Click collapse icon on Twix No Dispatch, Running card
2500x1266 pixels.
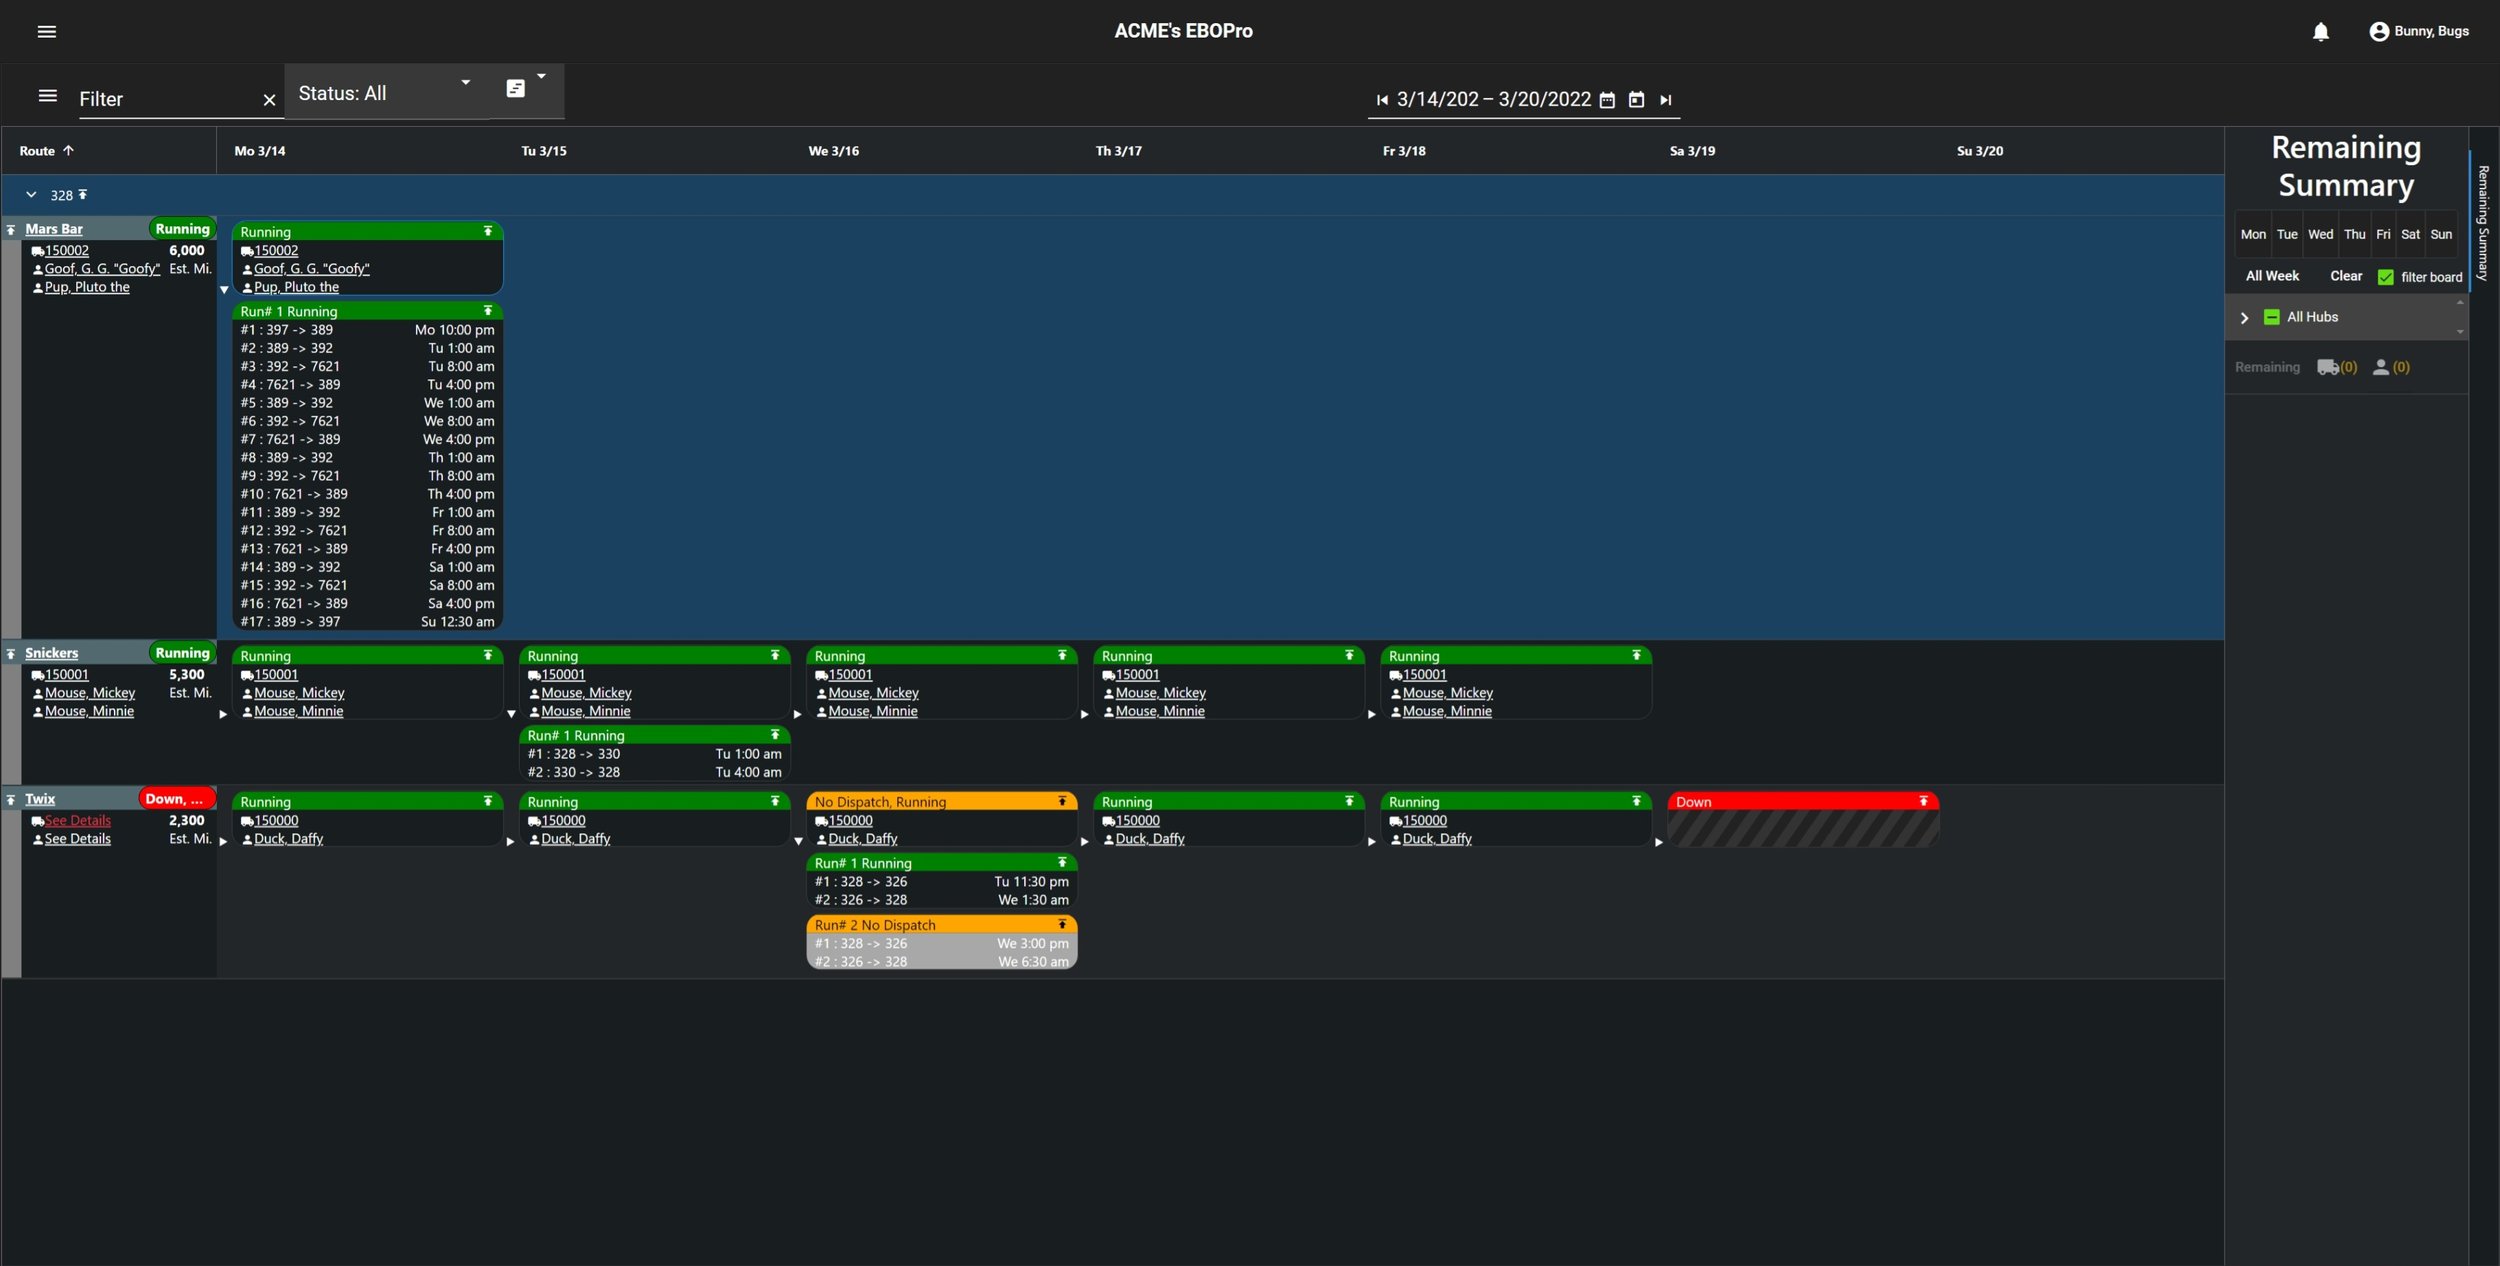(1062, 801)
